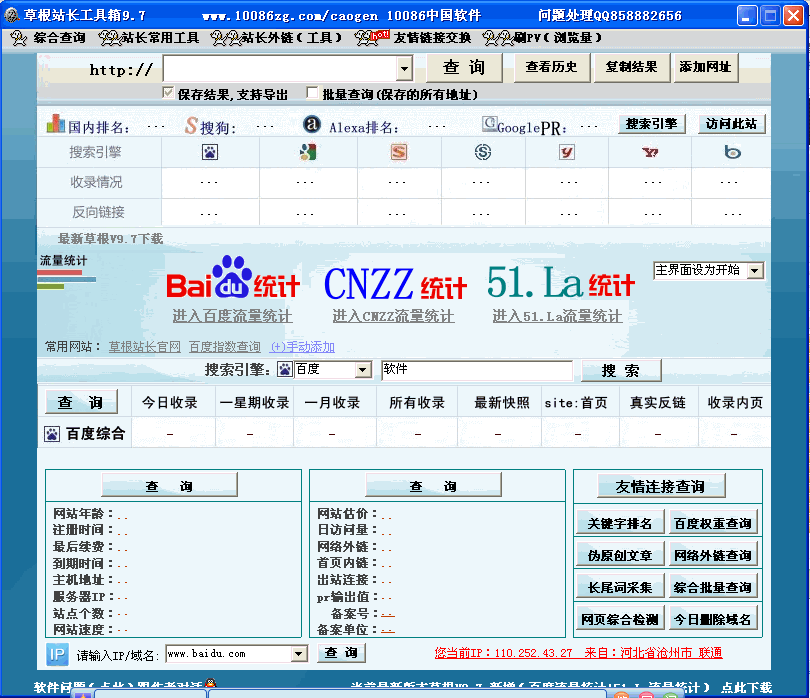Click the blue IP icon

pos(57,655)
